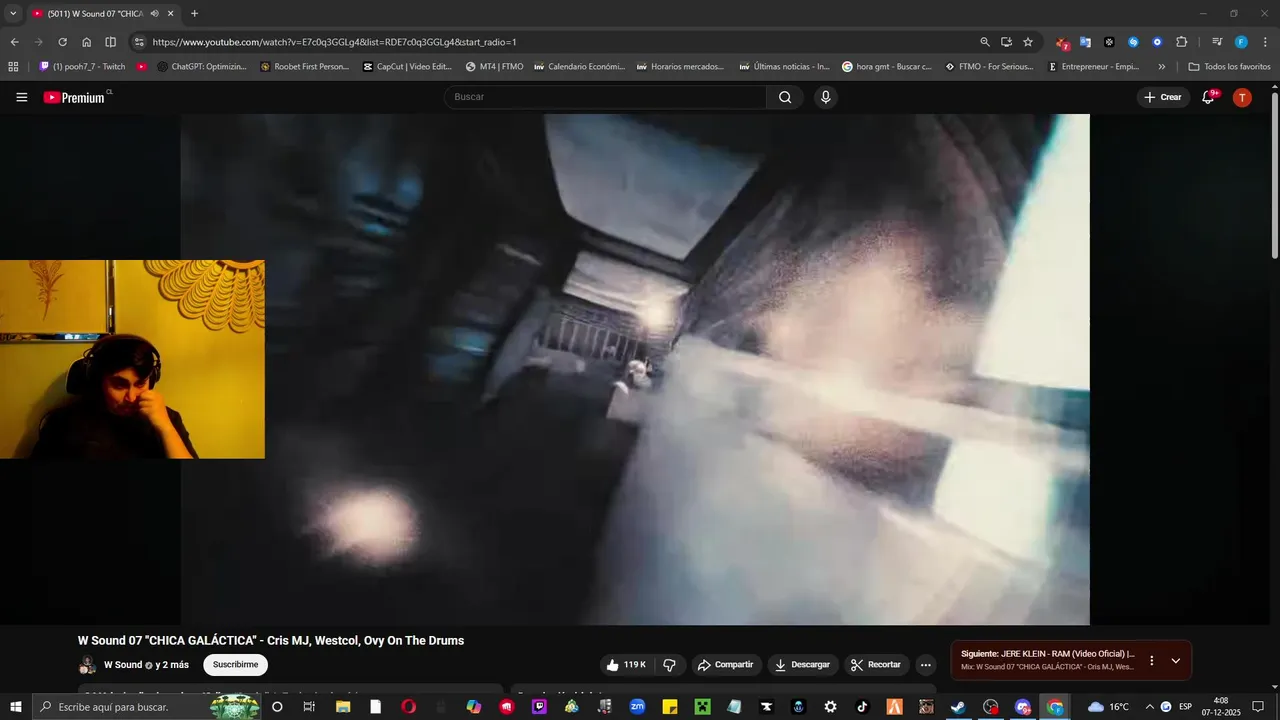Click the Descargar download button
Viewport: 1280px width, 720px height.
coord(802,665)
